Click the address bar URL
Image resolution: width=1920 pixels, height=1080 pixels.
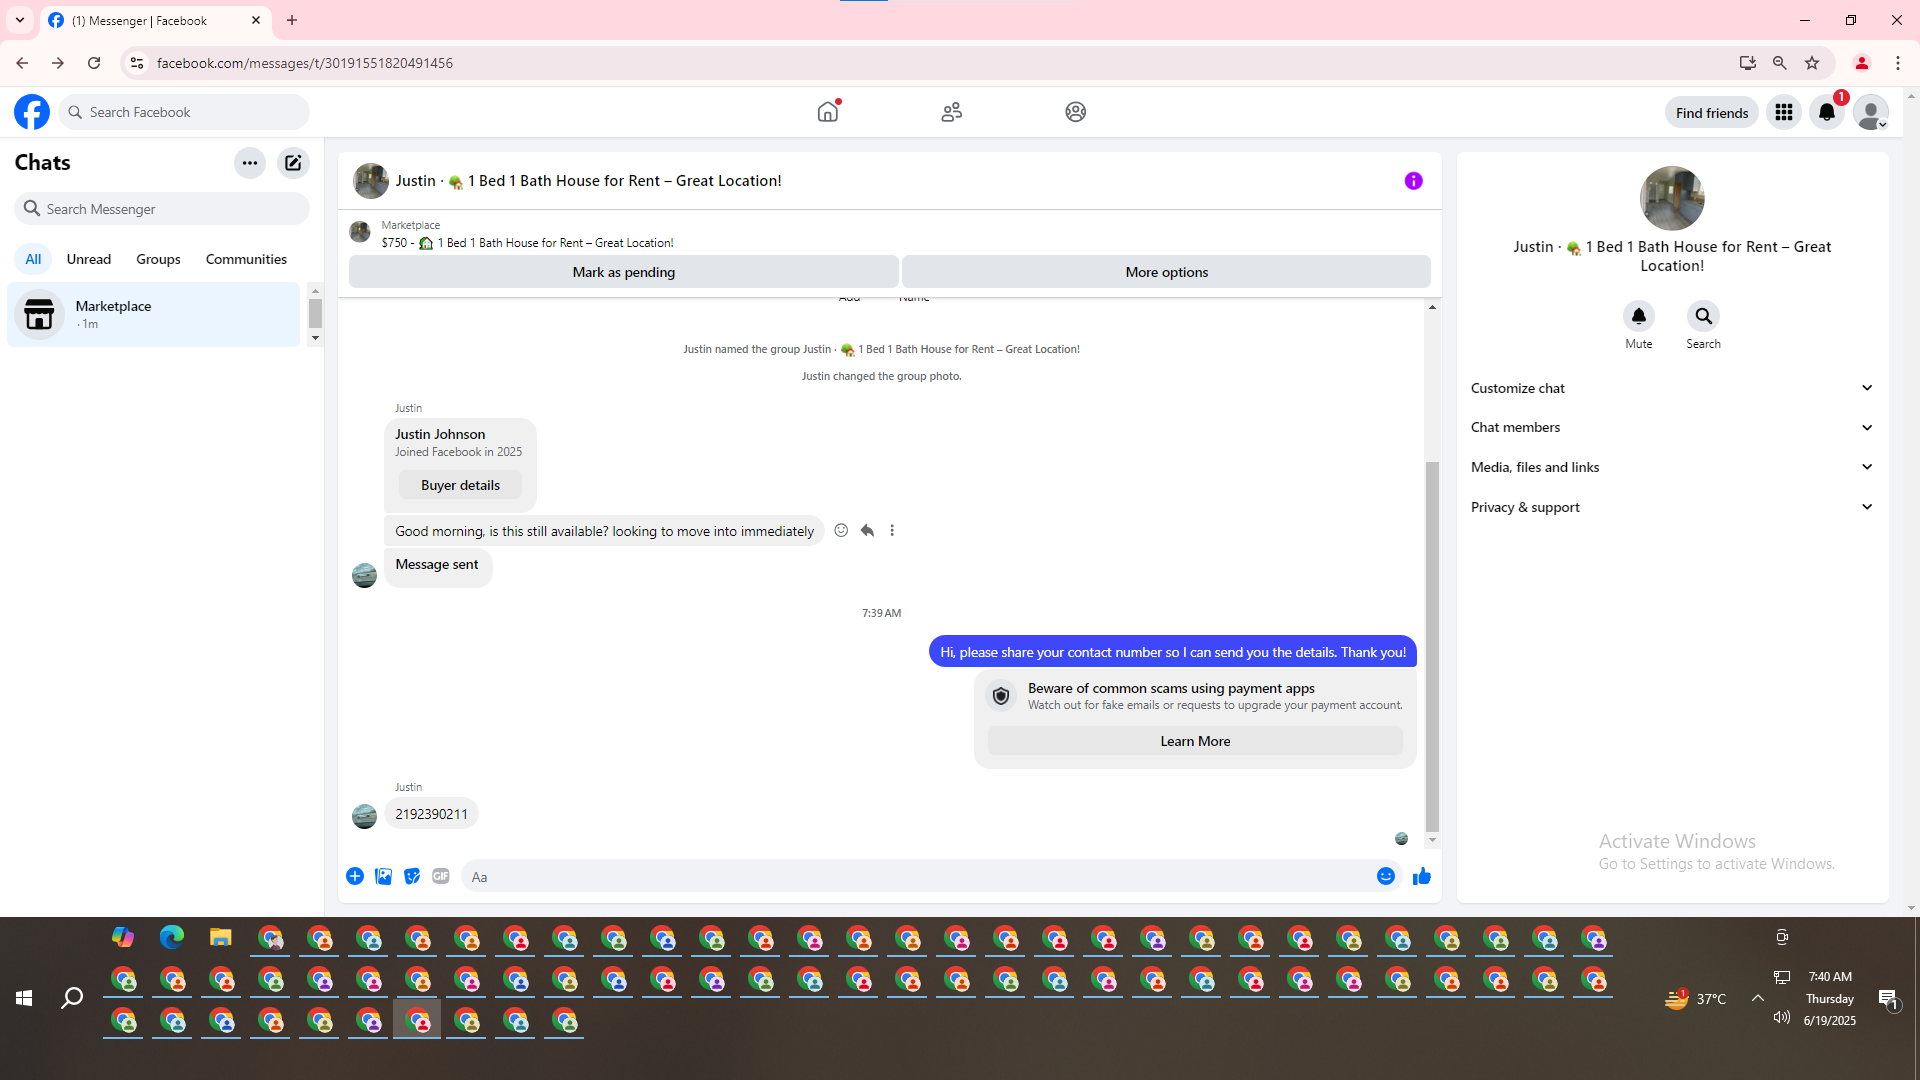[305, 63]
